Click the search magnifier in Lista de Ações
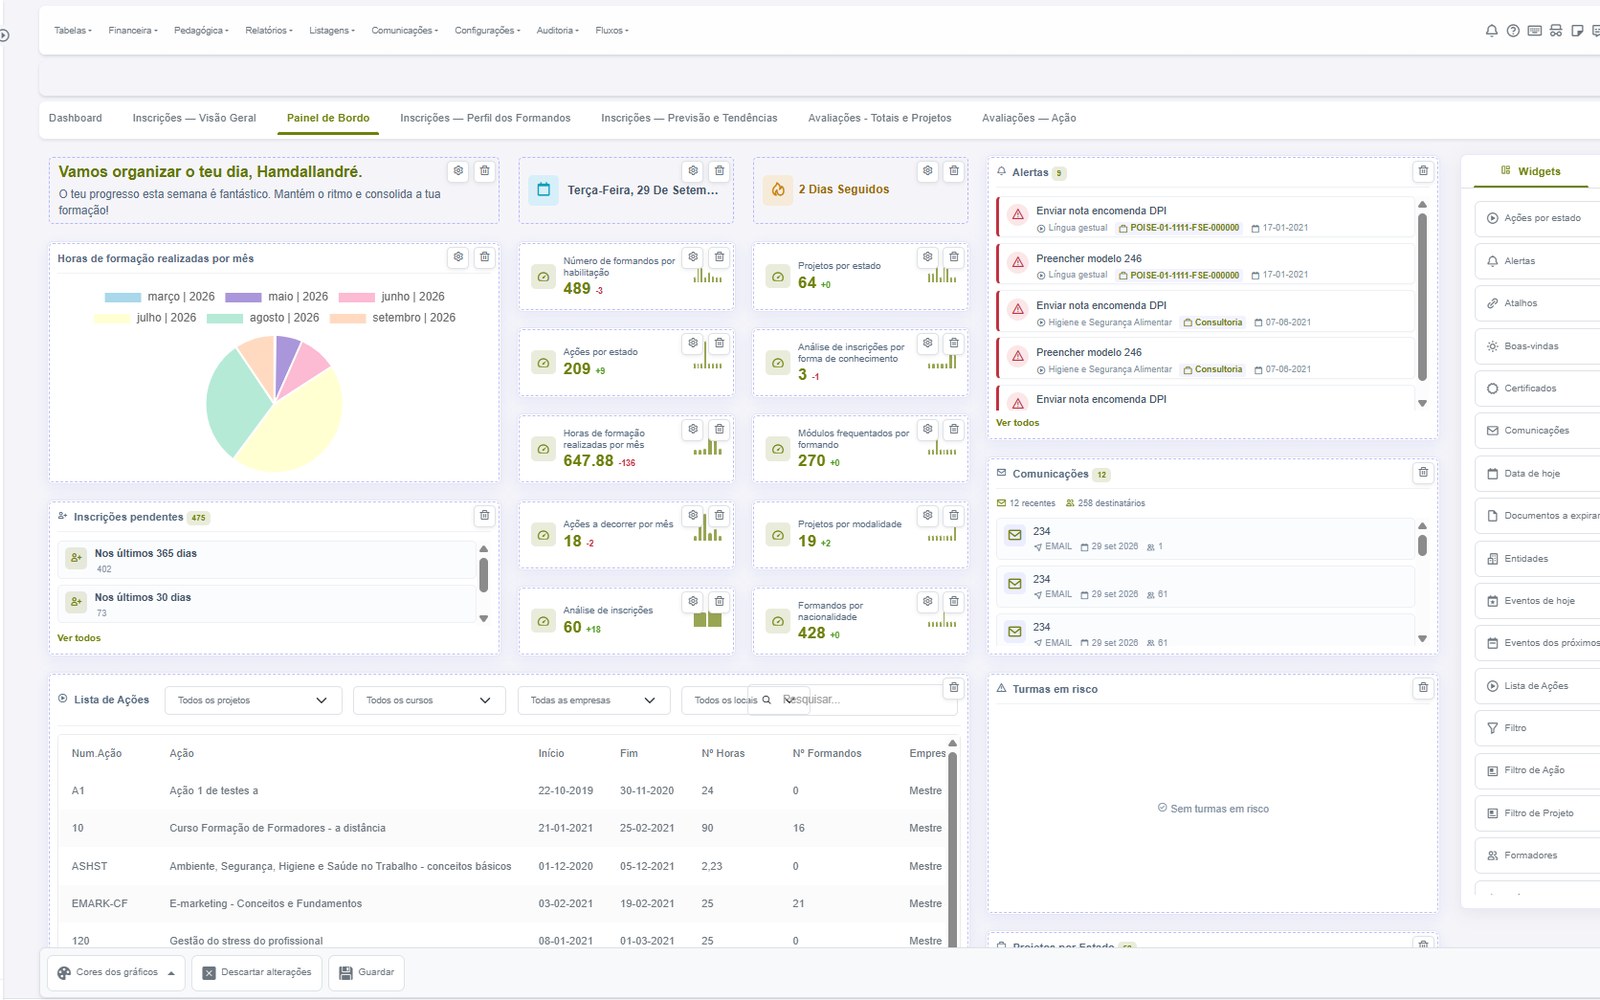This screenshot has height=1000, width=1600. [x=767, y=700]
